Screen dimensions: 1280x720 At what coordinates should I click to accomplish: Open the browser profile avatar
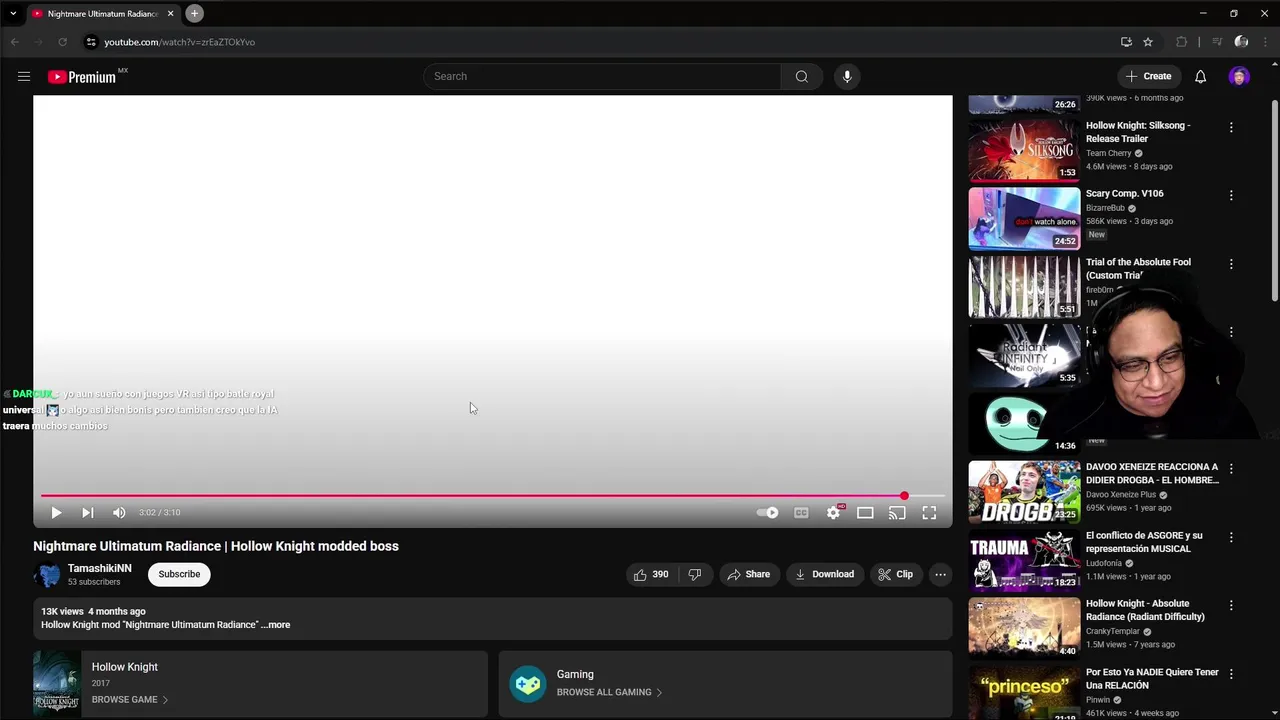click(x=1241, y=42)
